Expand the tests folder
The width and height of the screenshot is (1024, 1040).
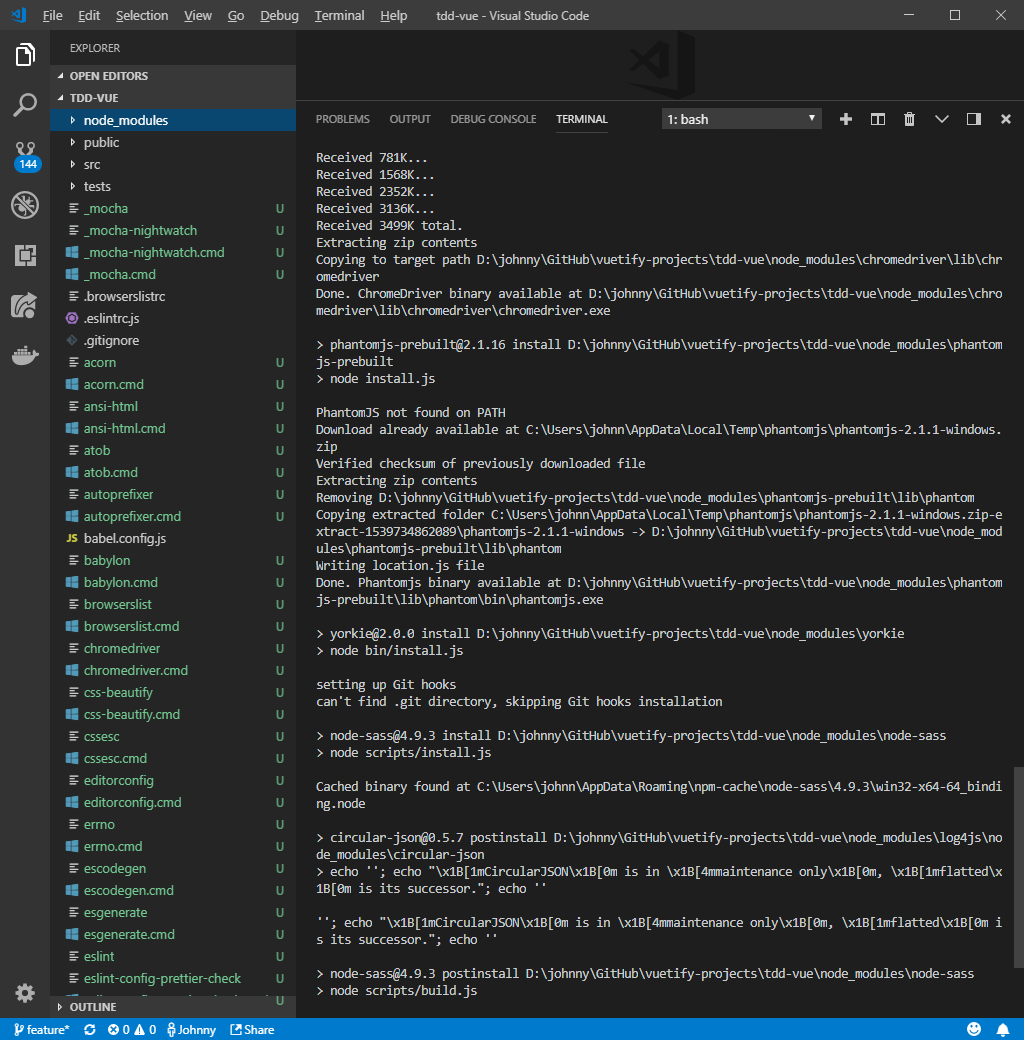click(173, 186)
